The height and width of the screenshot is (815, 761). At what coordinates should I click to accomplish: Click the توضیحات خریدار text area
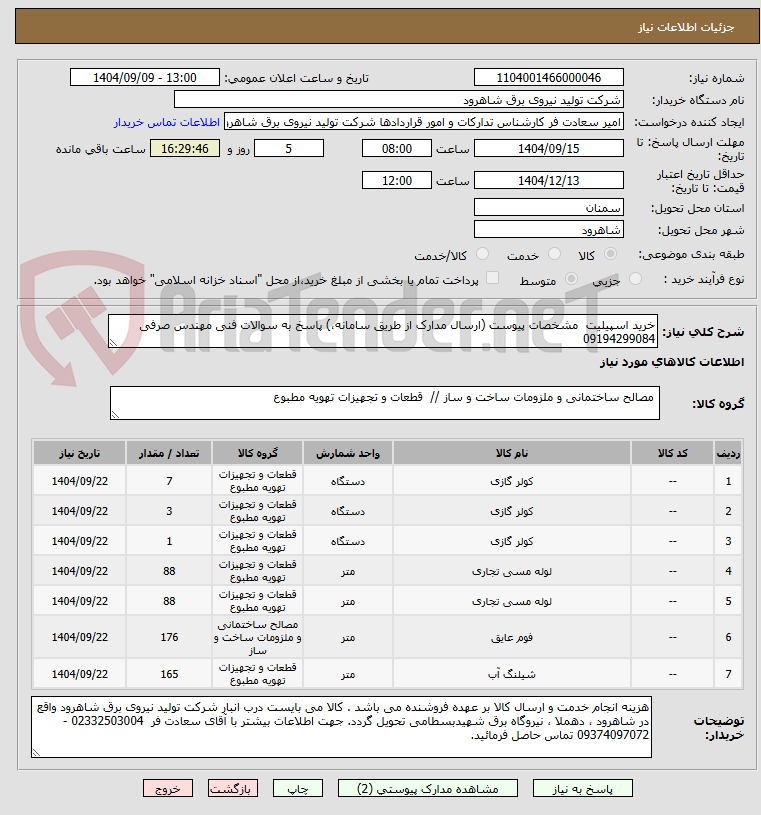[x=341, y=727]
